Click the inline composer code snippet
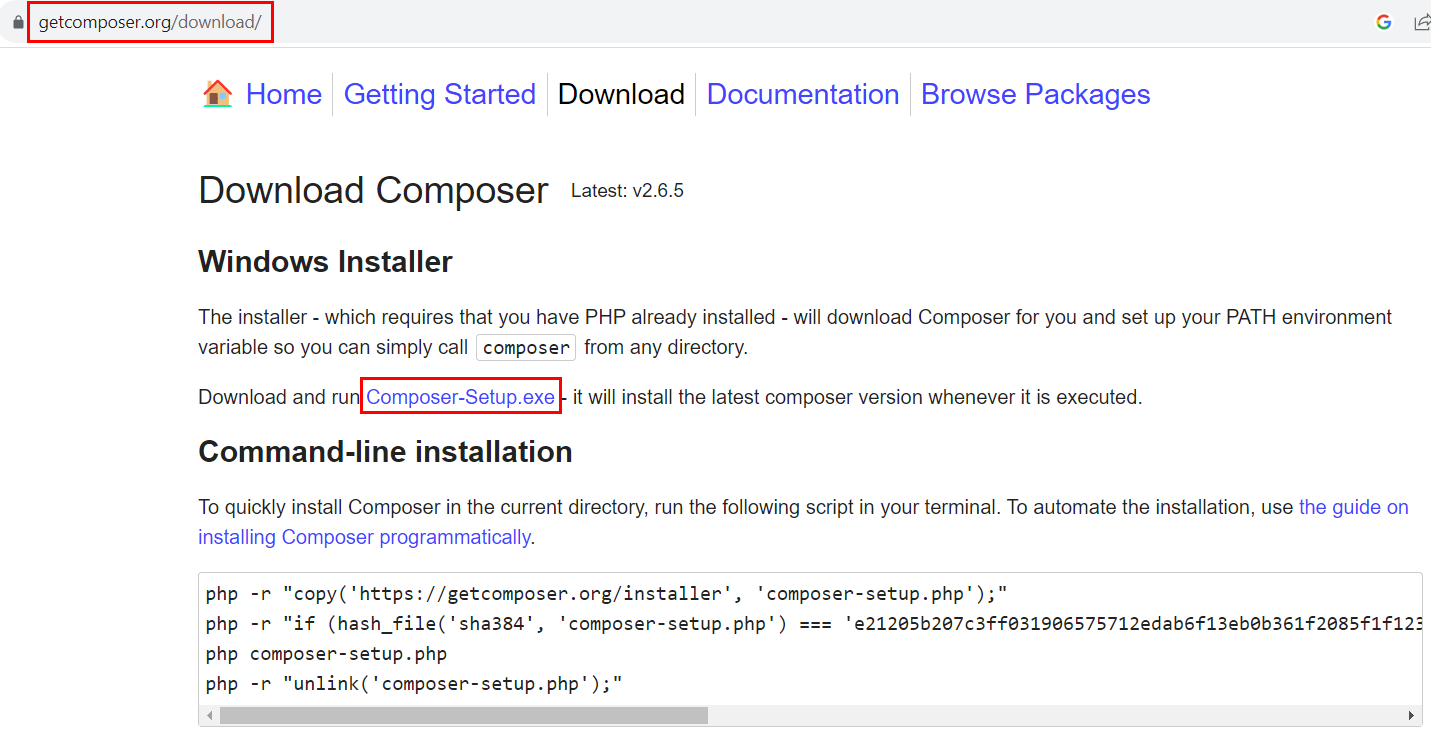The image size is (1431, 744). 525,347
